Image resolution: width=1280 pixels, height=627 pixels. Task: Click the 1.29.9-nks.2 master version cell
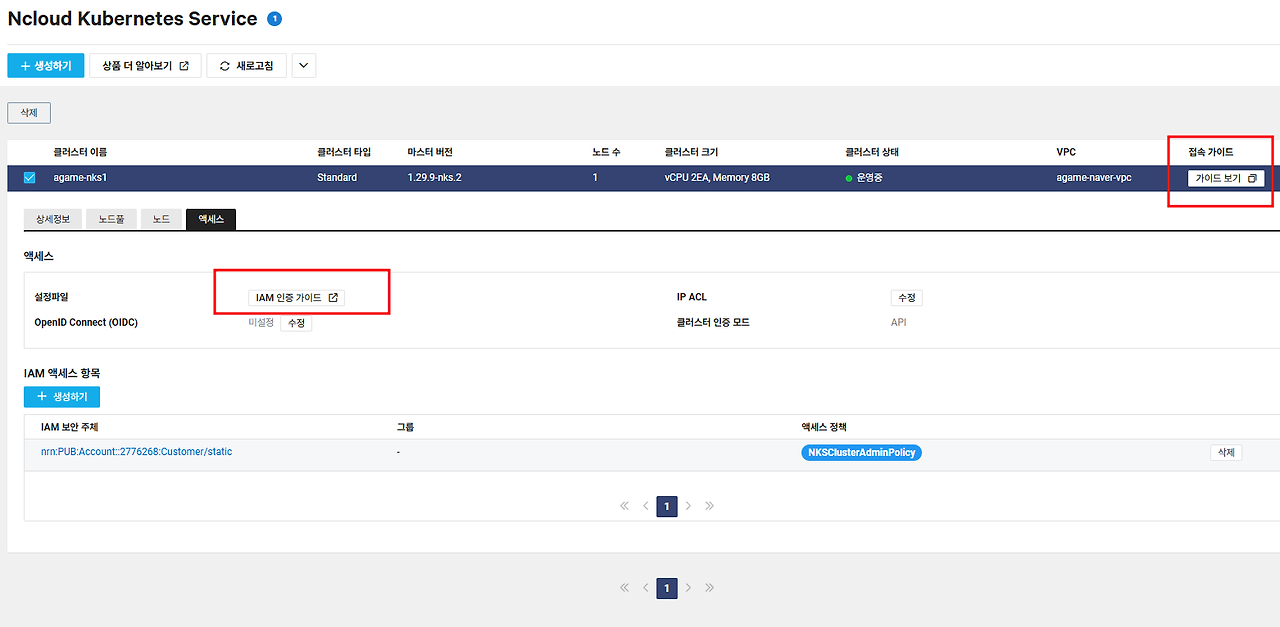(x=435, y=178)
